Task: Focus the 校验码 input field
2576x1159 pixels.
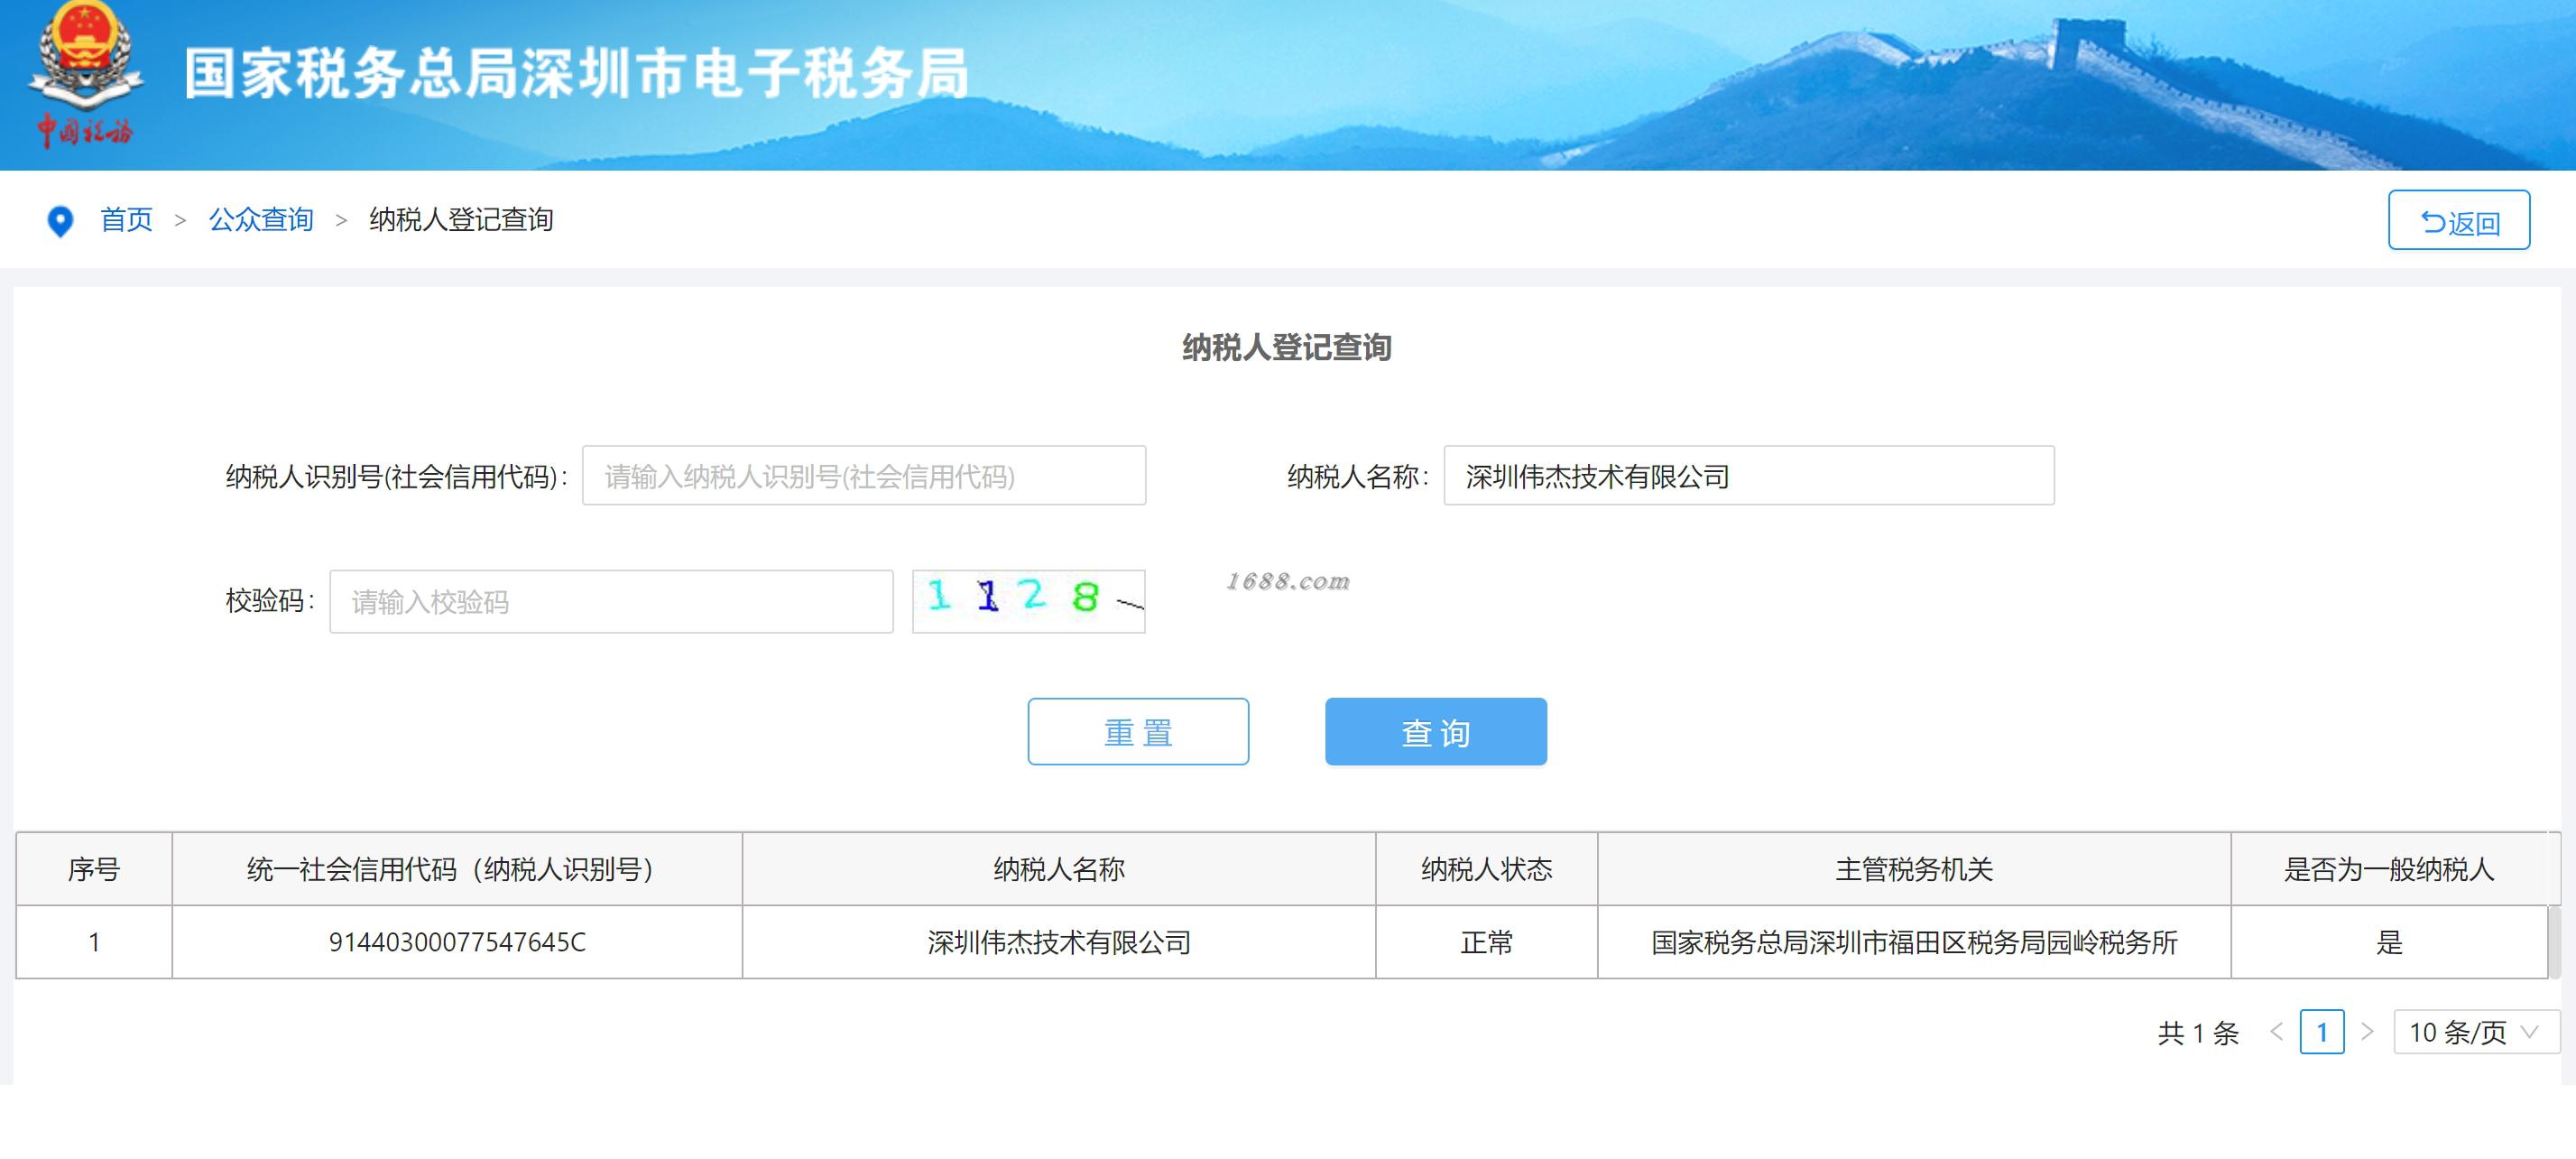Action: point(611,602)
